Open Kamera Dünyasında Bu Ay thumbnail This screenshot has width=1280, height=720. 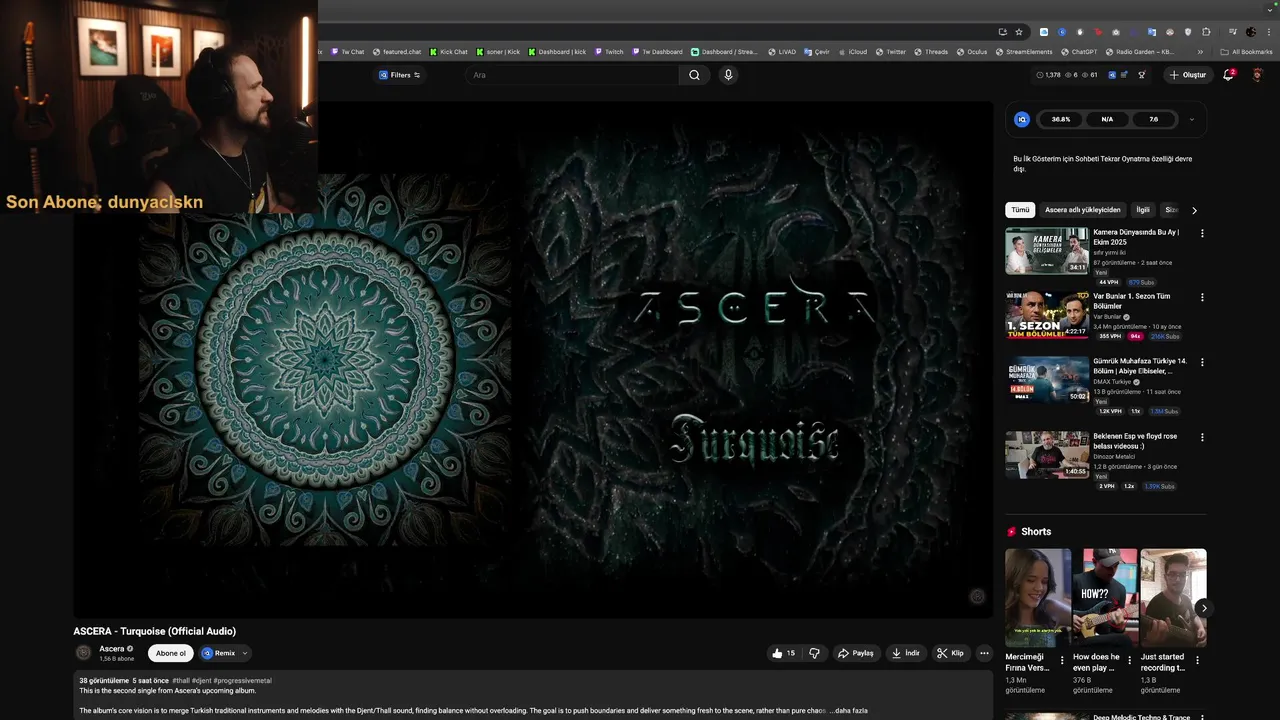pyautogui.click(x=1047, y=251)
